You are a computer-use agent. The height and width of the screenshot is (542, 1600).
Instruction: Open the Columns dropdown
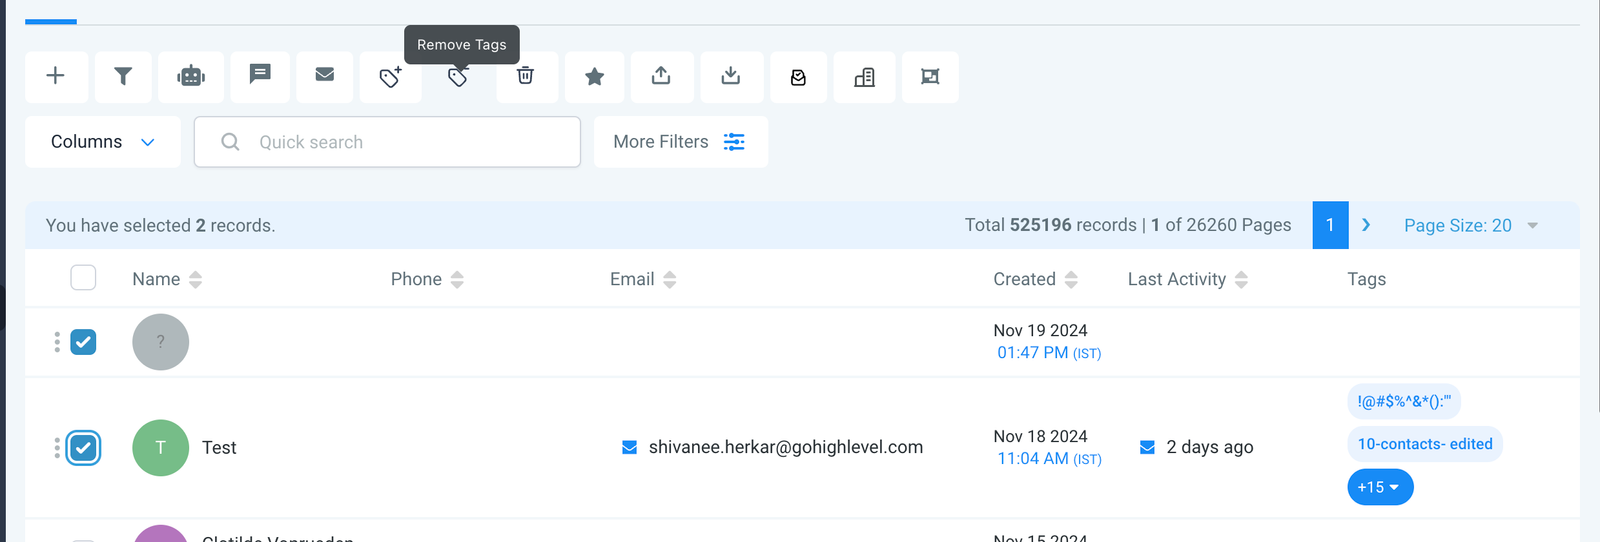[x=103, y=142]
